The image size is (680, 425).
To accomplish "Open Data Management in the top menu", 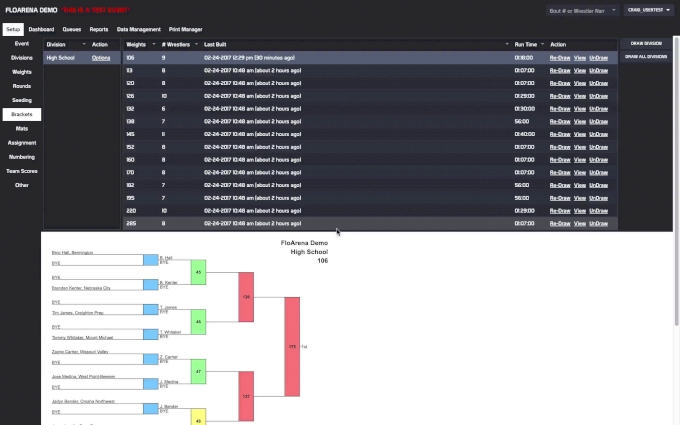I will (x=138, y=29).
